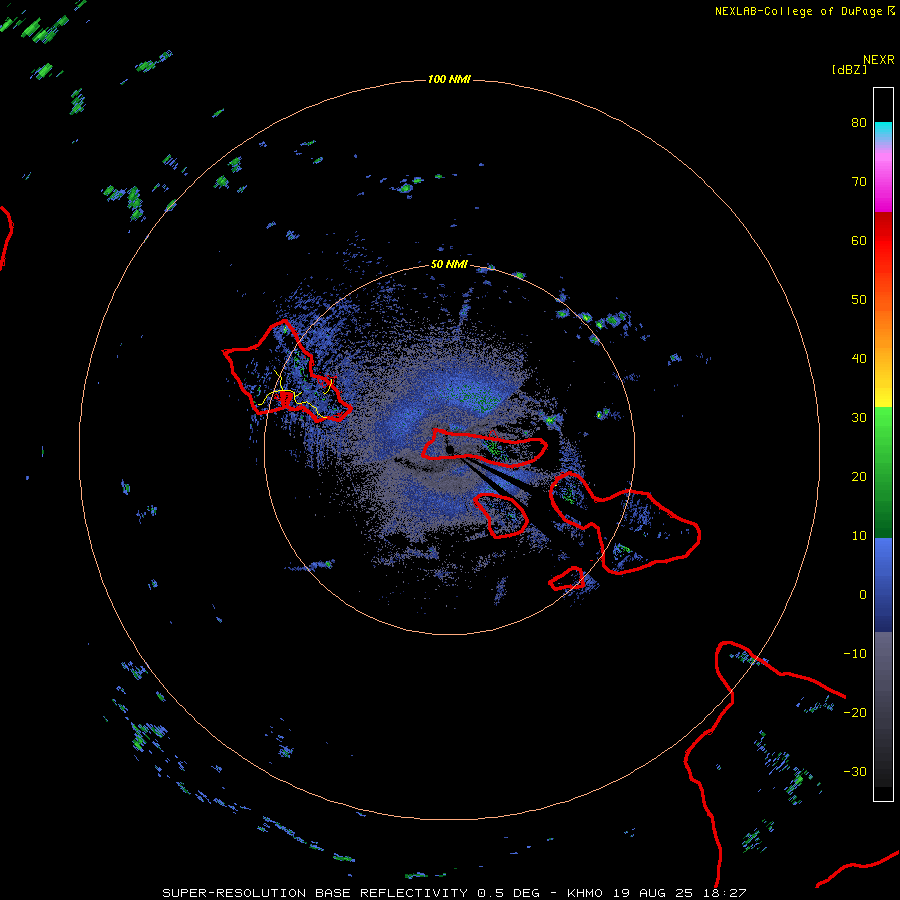The image size is (900, 900).
Task: Click the 80 value on the dBZ scale
Action: [x=859, y=123]
